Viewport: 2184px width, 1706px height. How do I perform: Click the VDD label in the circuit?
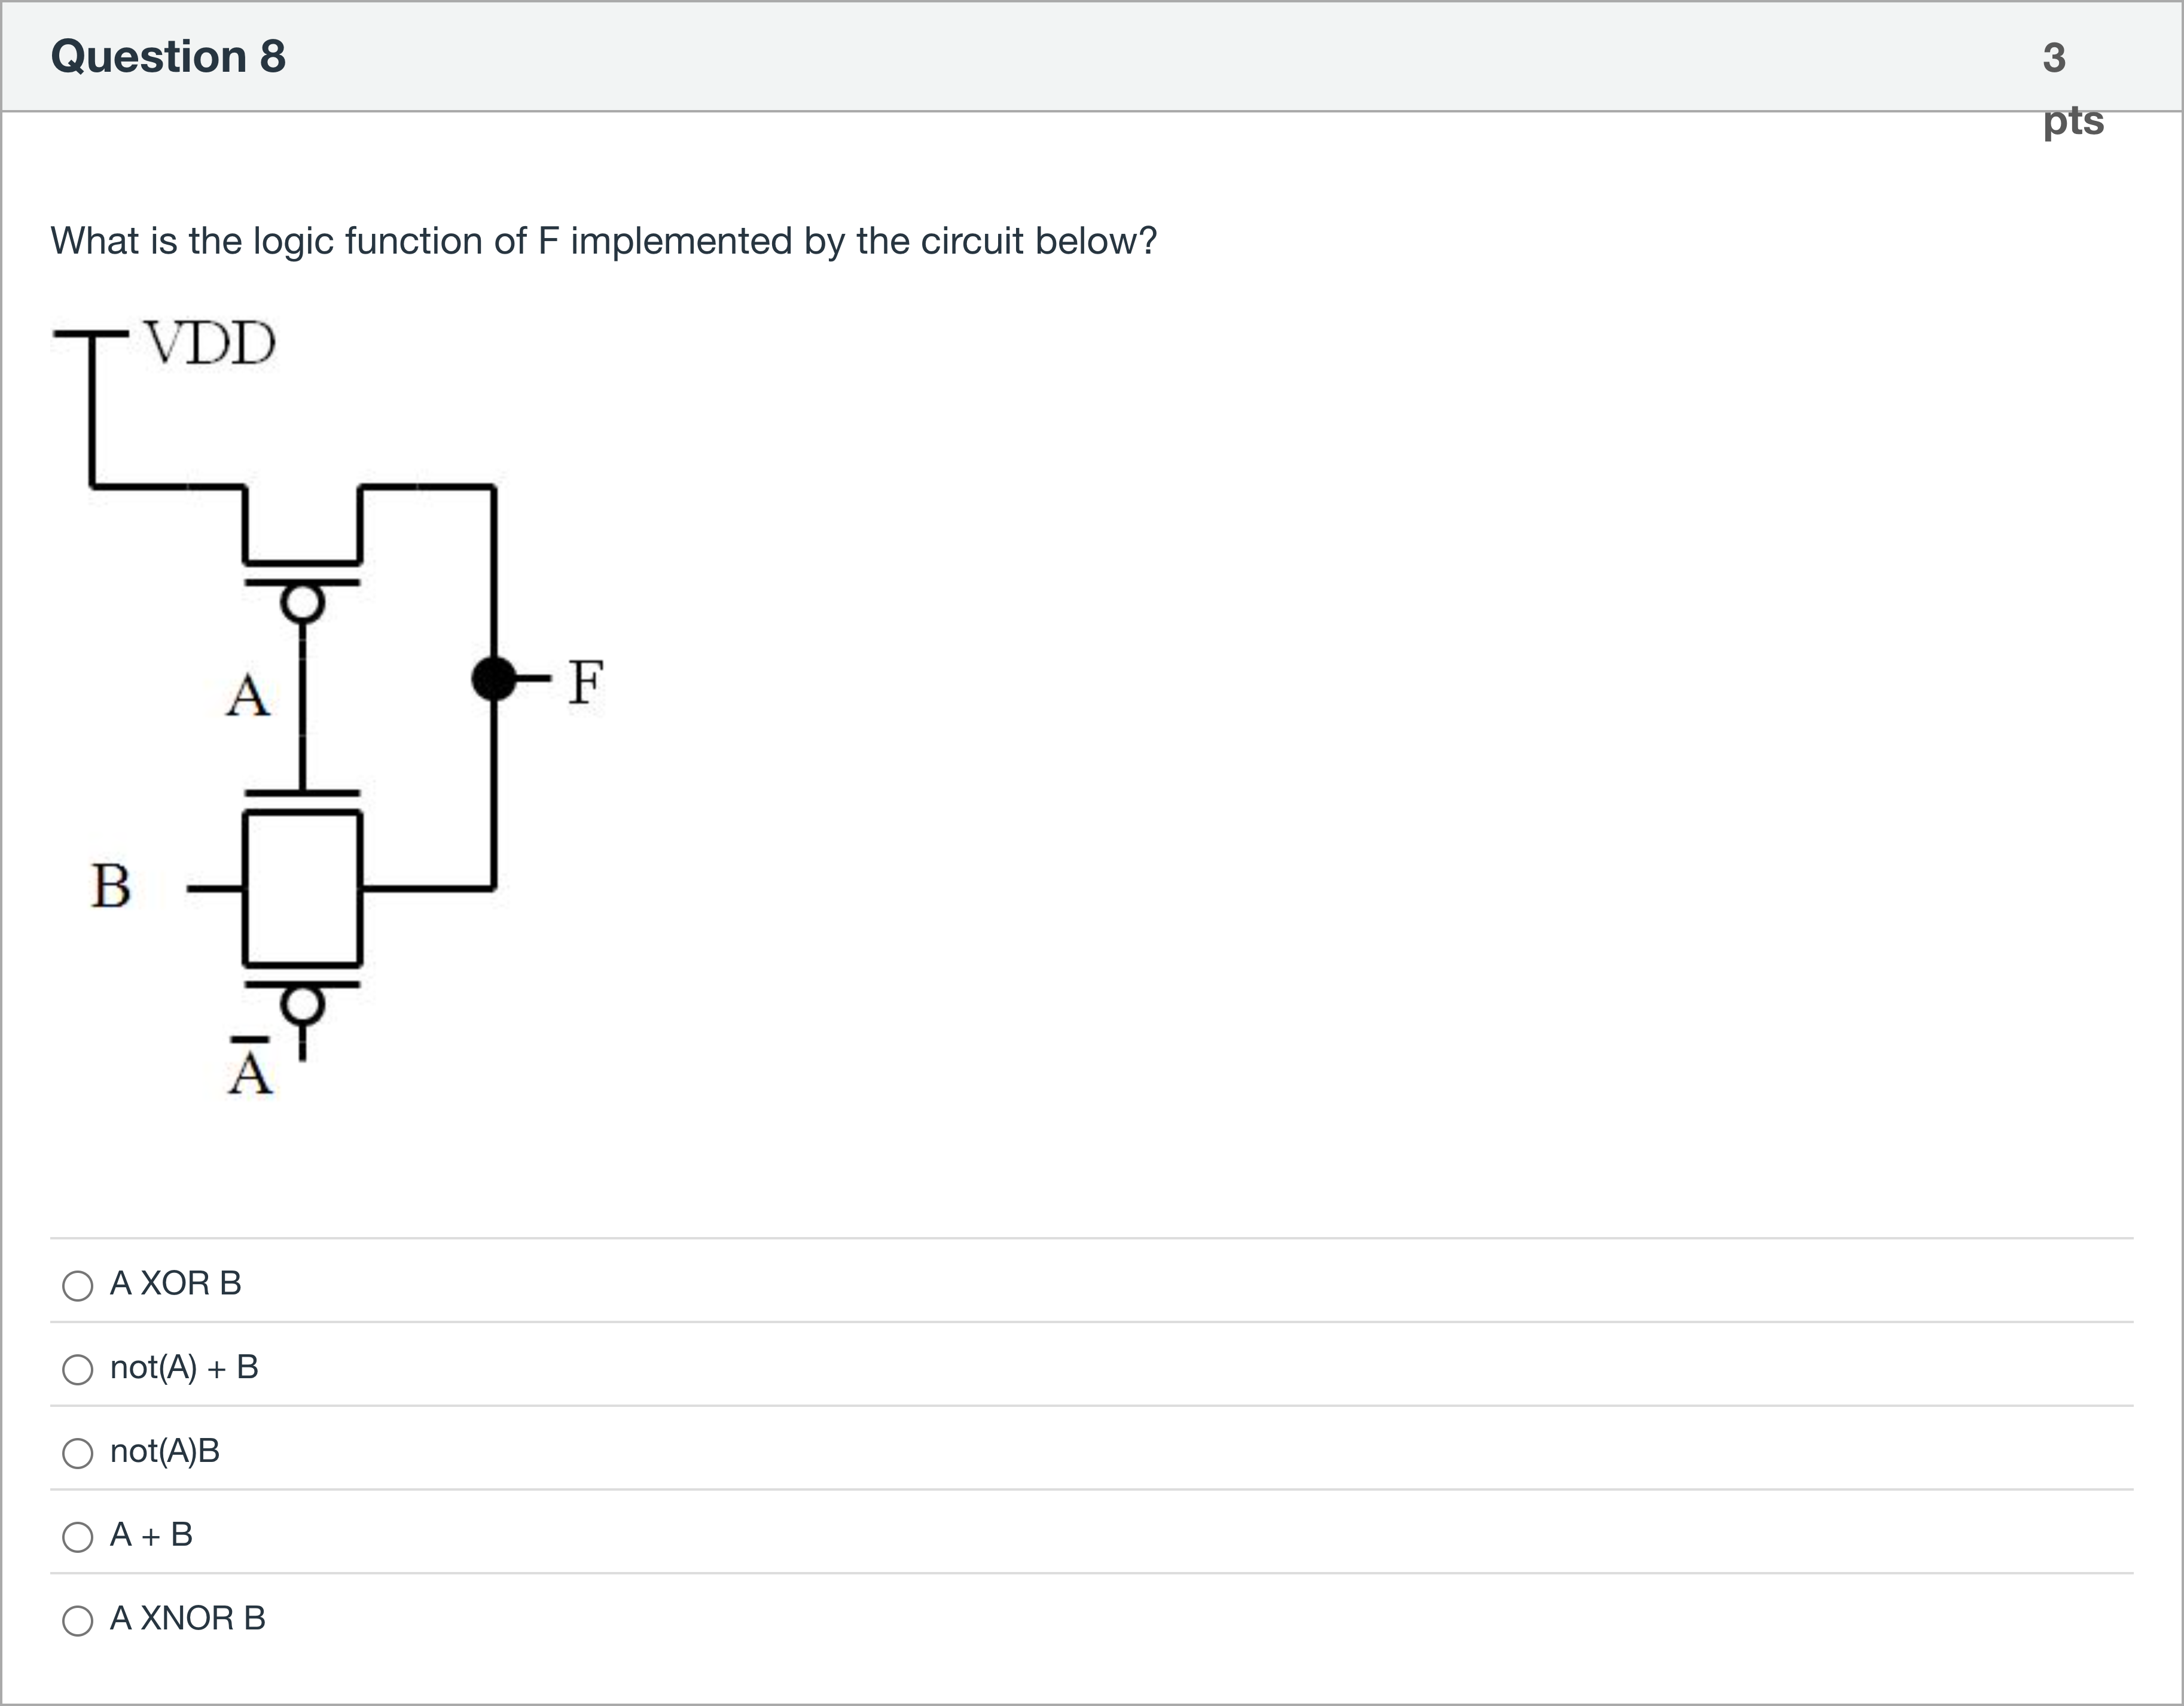tap(207, 342)
